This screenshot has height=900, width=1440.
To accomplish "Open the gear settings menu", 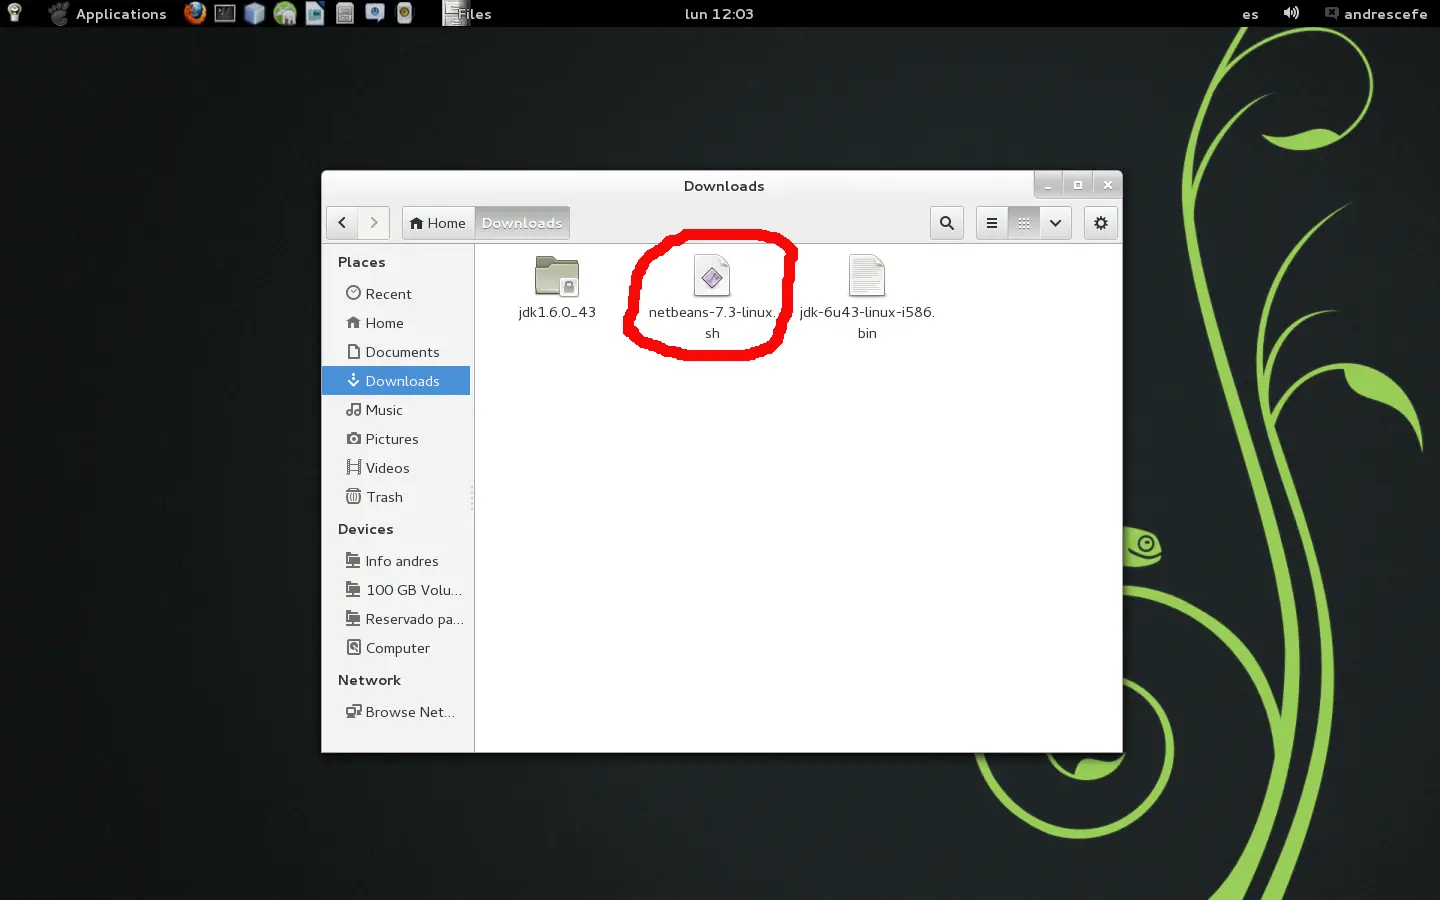I will click(1101, 223).
